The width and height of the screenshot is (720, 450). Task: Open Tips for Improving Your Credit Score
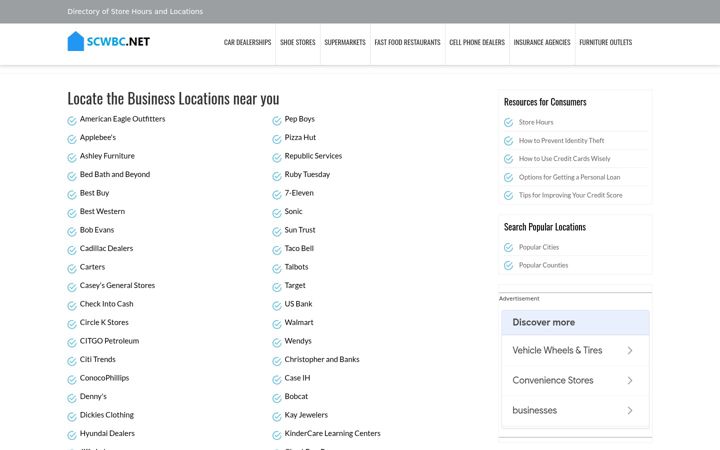571,195
